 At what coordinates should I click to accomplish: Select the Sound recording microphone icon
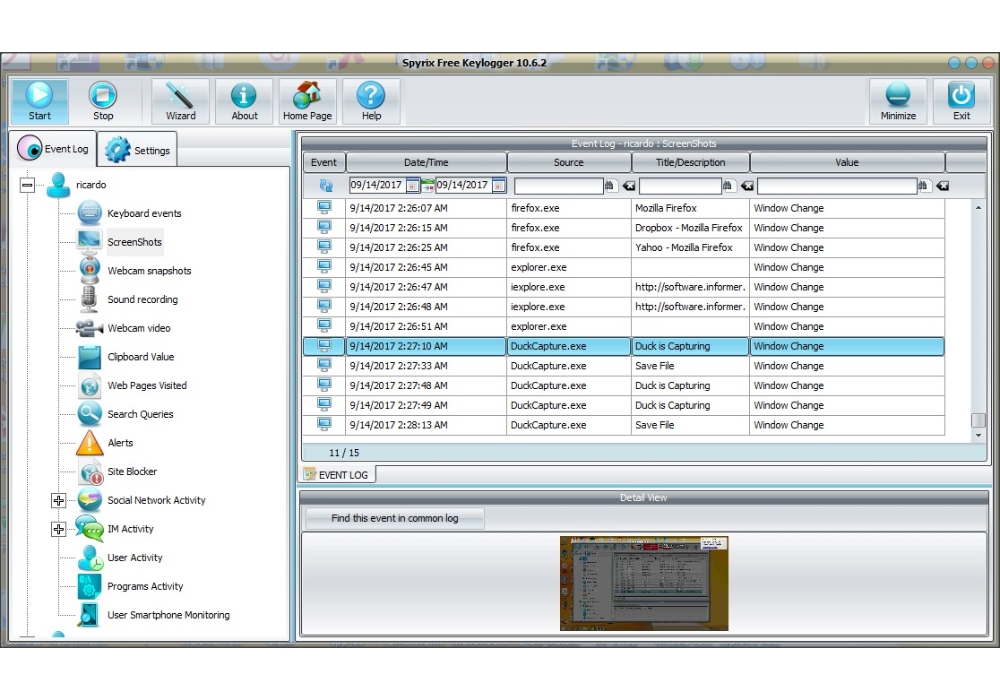[x=89, y=299]
